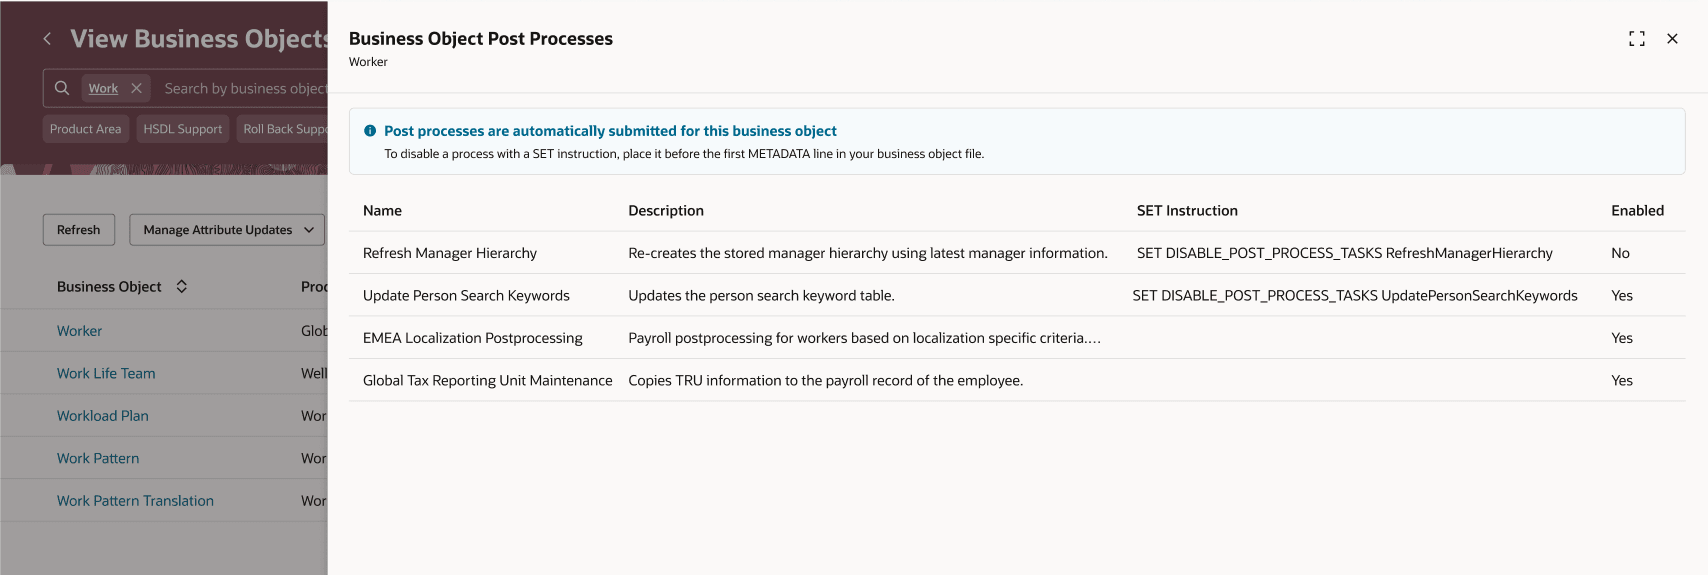Click the back arrow beside View Business Objects
Viewport: 1708px width, 575px height.
47,39
